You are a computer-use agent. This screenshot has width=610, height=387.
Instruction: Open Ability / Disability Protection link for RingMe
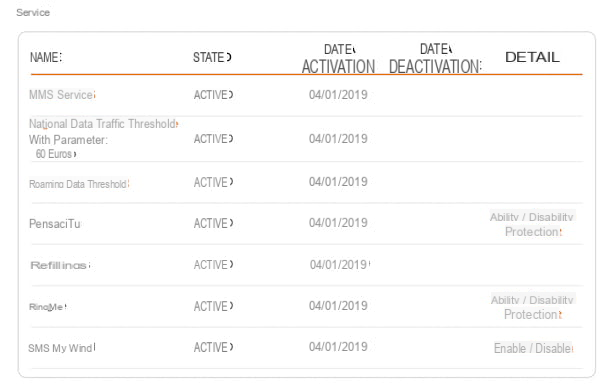pyautogui.click(x=533, y=307)
